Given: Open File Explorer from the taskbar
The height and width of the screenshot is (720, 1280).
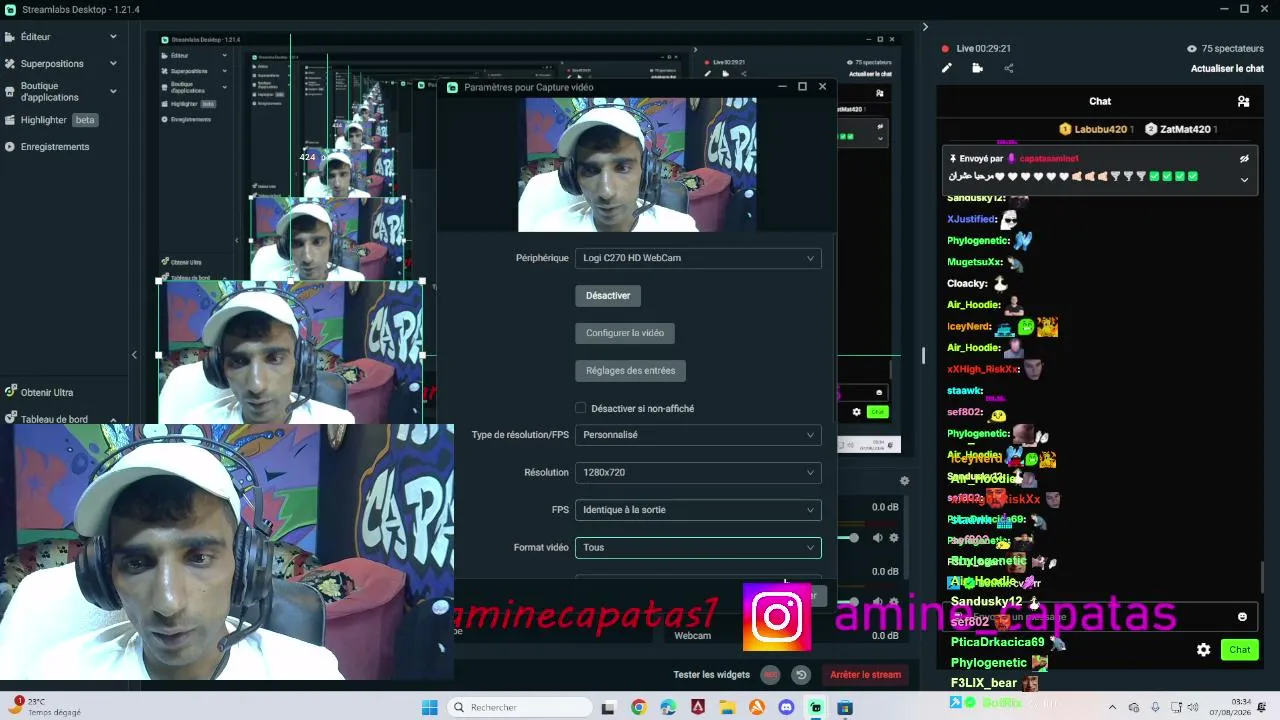Looking at the screenshot, I should coord(727,708).
